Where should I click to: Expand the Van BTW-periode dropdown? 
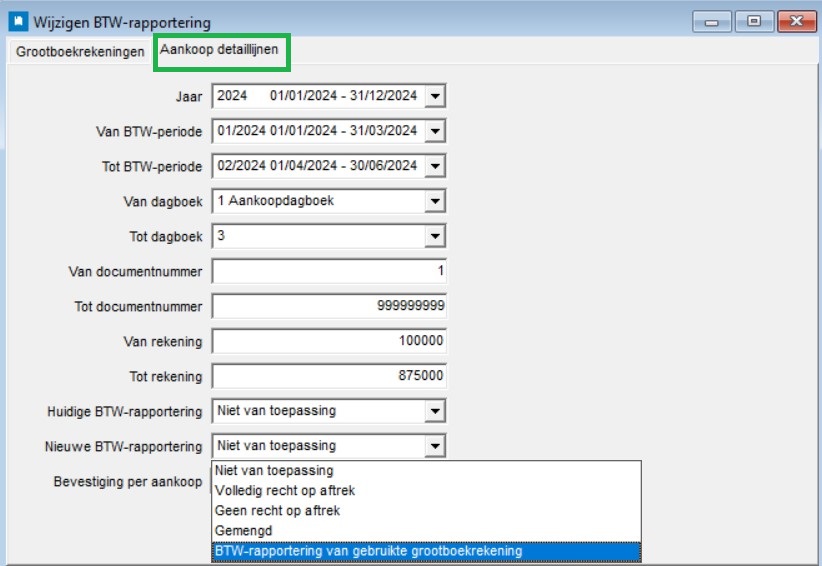tap(435, 131)
